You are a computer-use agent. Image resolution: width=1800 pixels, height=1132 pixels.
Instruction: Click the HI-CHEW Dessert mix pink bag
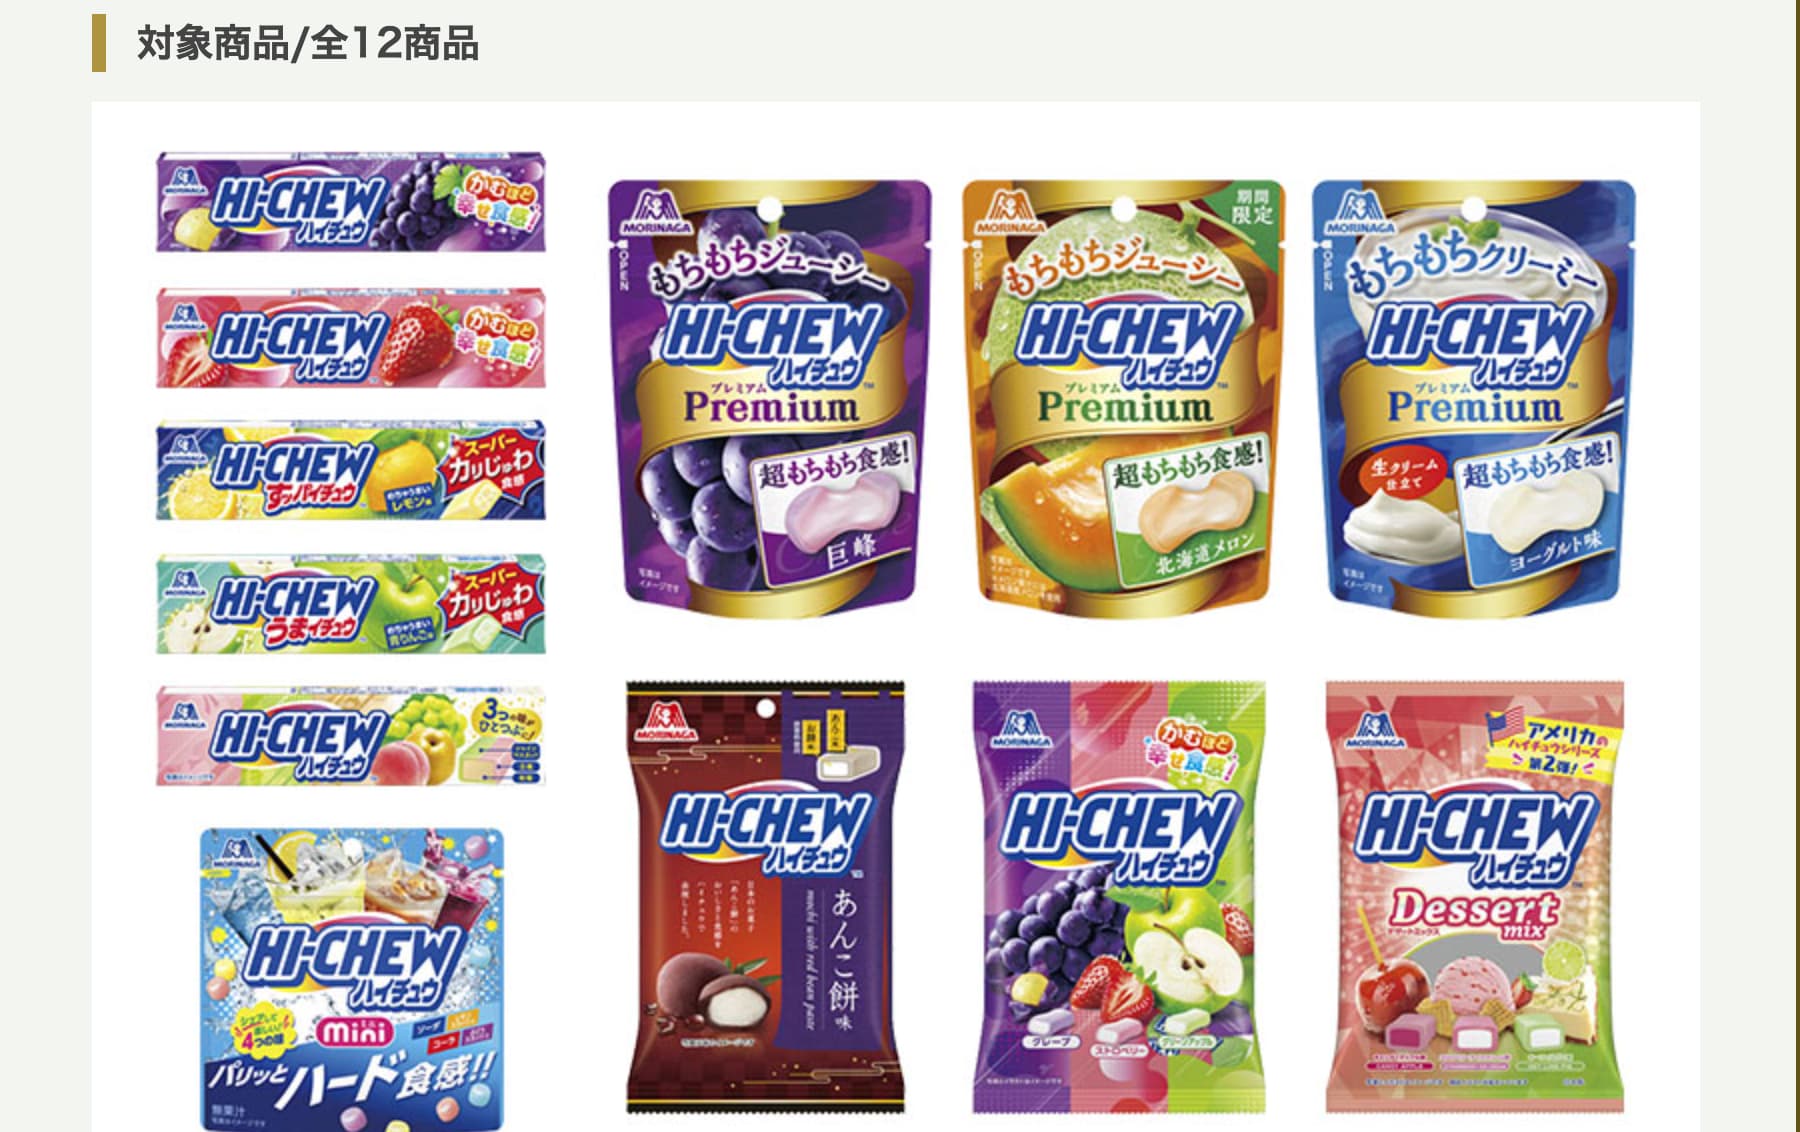coord(1475,898)
